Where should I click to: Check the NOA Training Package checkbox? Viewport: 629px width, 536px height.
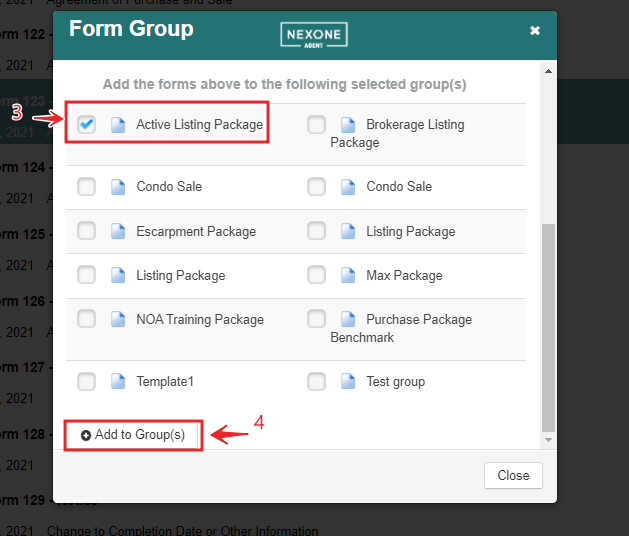coord(87,320)
